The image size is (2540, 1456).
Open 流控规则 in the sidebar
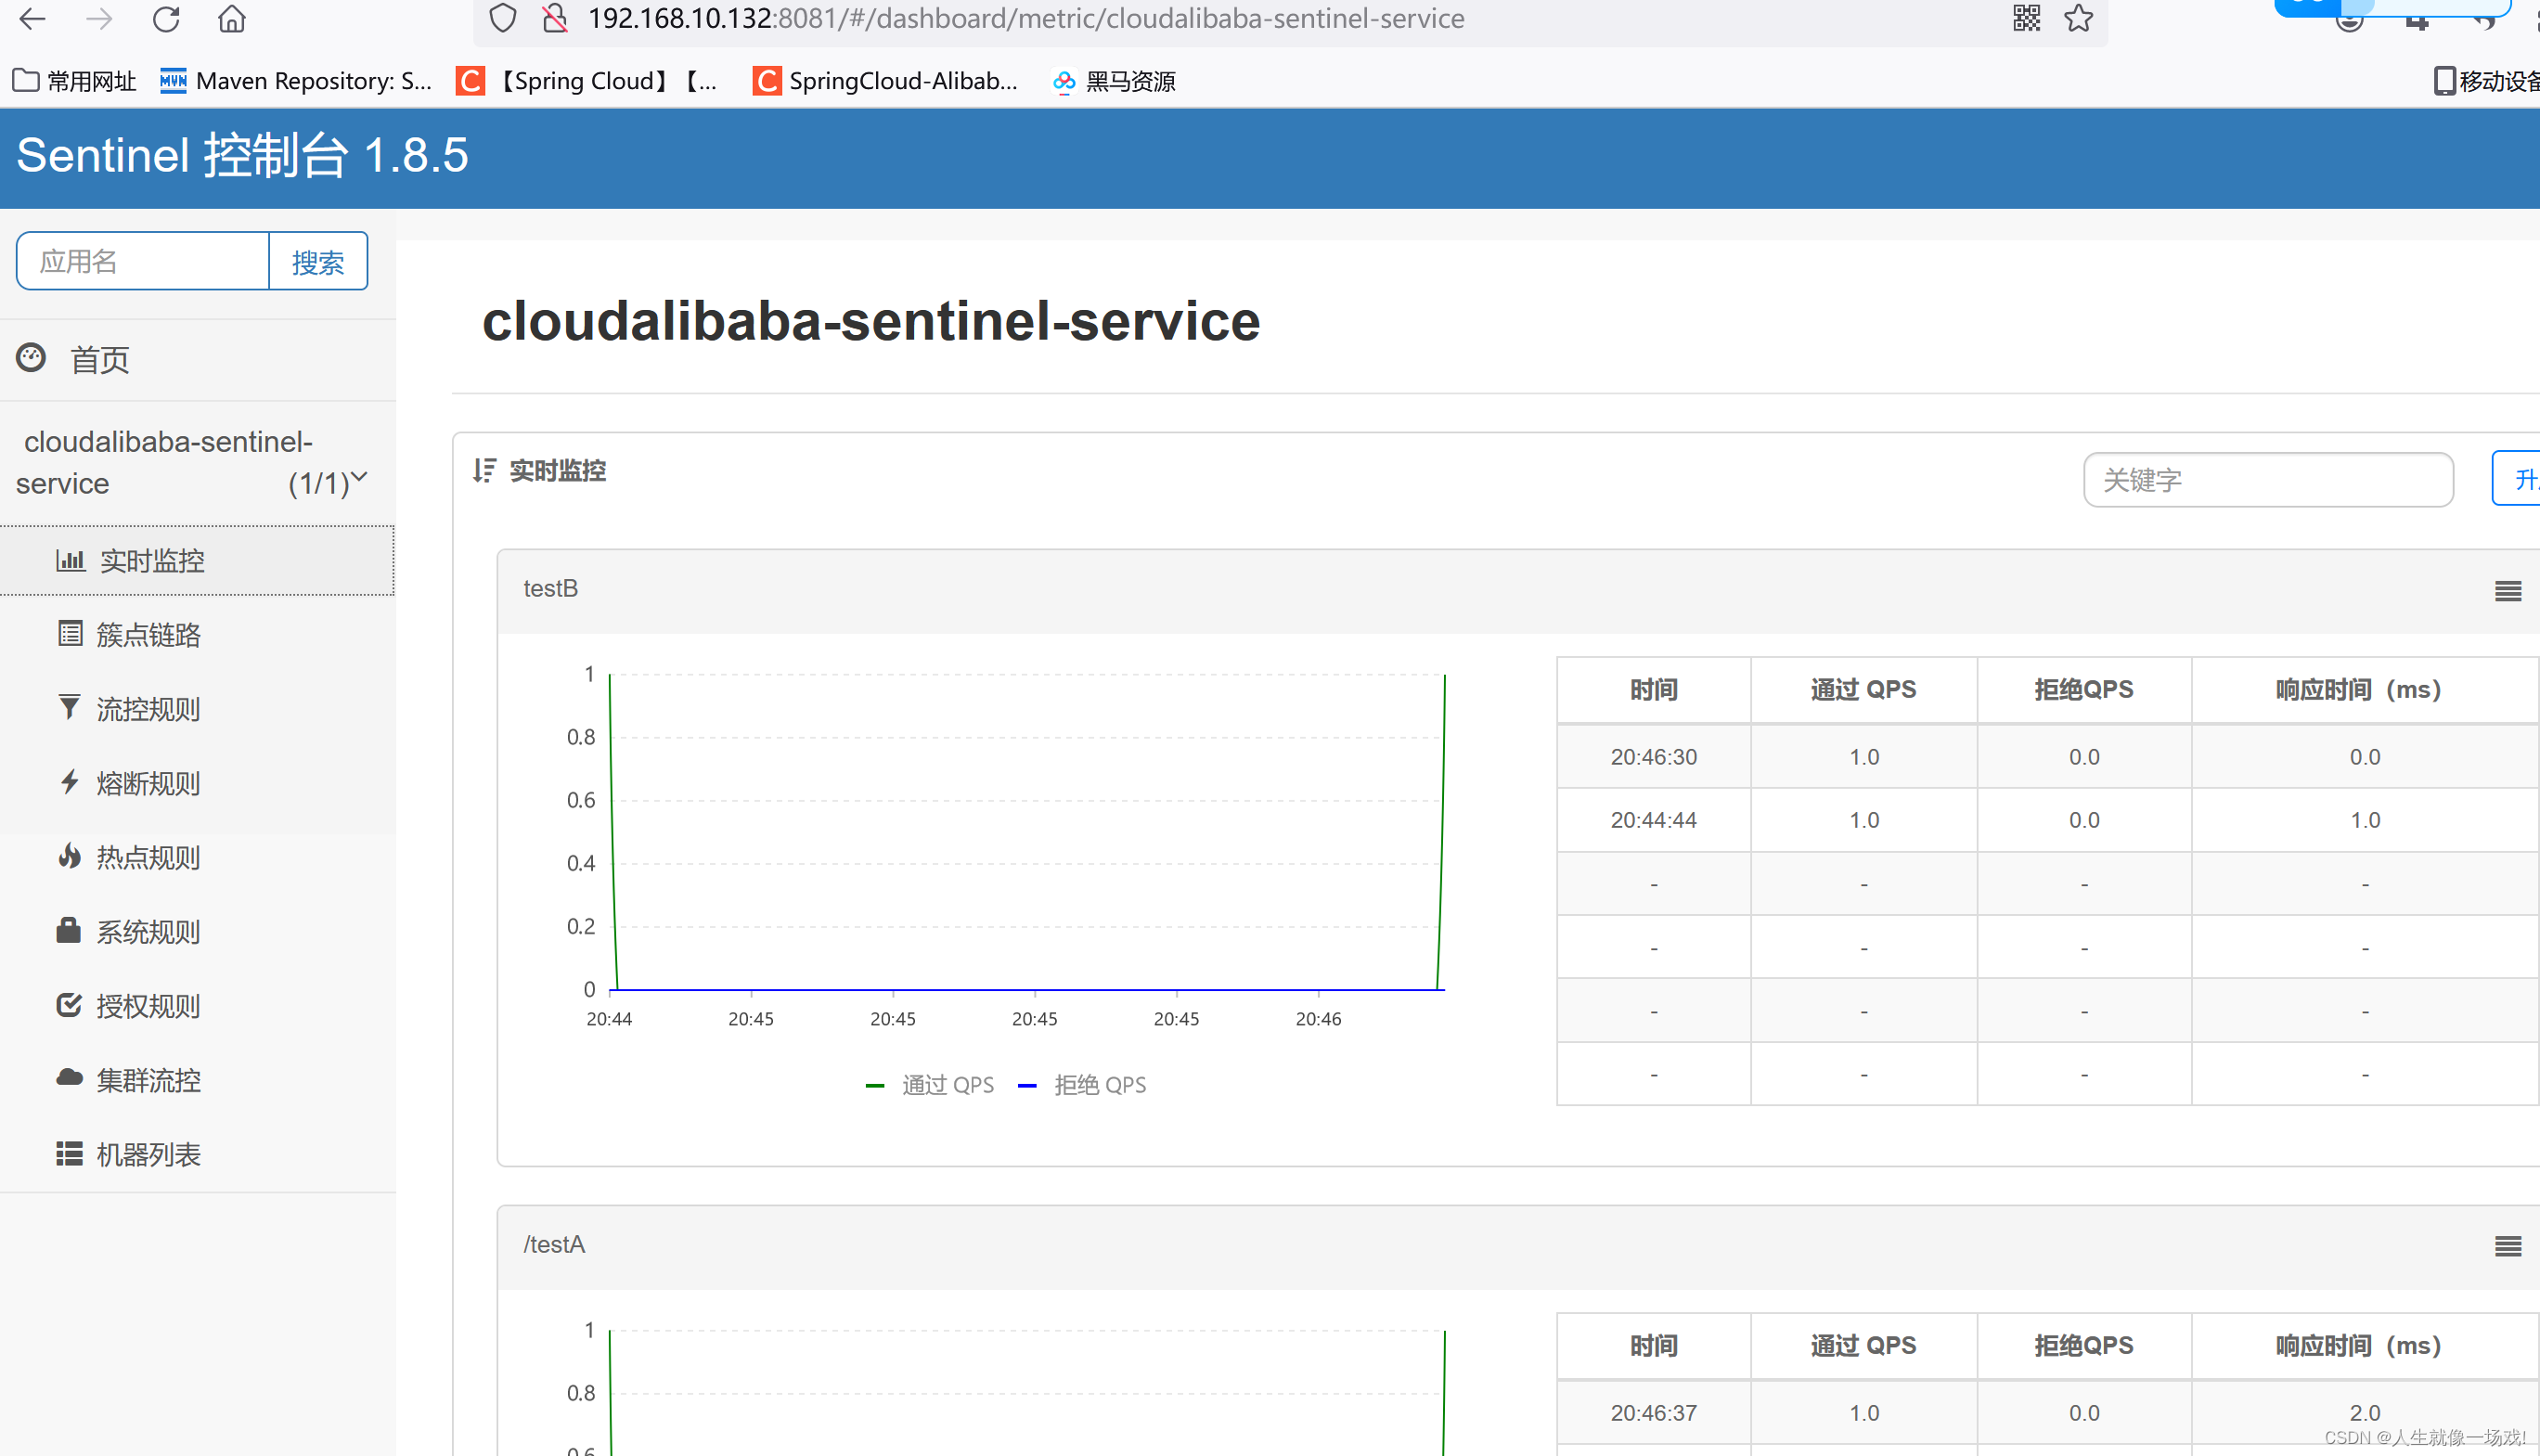click(148, 709)
